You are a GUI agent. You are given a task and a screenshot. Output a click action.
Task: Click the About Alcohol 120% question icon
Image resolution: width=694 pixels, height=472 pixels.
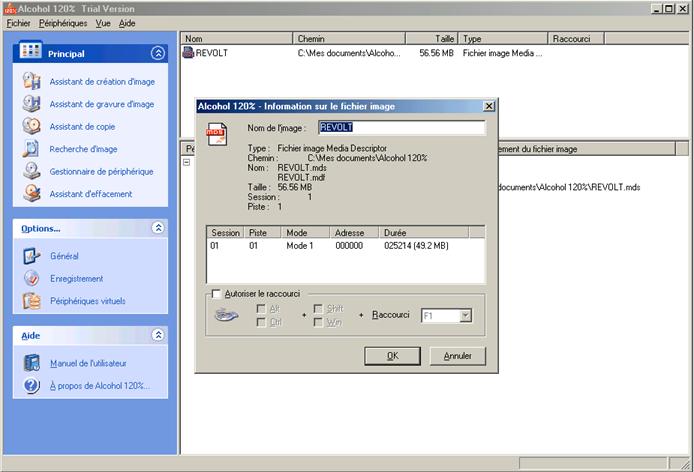click(32, 386)
